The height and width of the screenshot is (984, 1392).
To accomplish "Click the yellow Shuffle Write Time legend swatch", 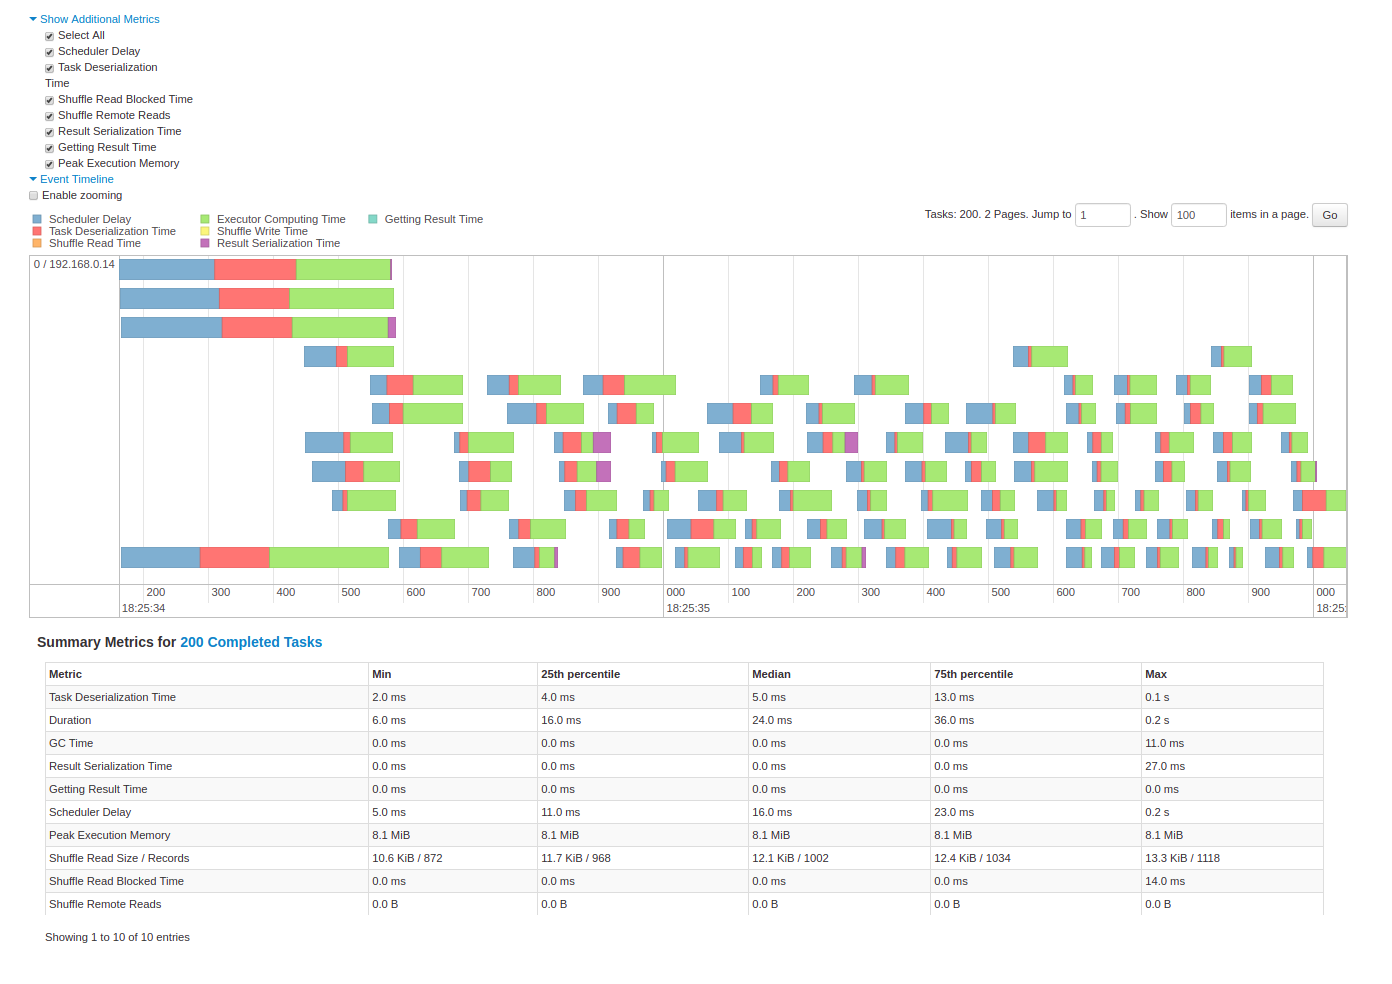I will pos(206,230).
